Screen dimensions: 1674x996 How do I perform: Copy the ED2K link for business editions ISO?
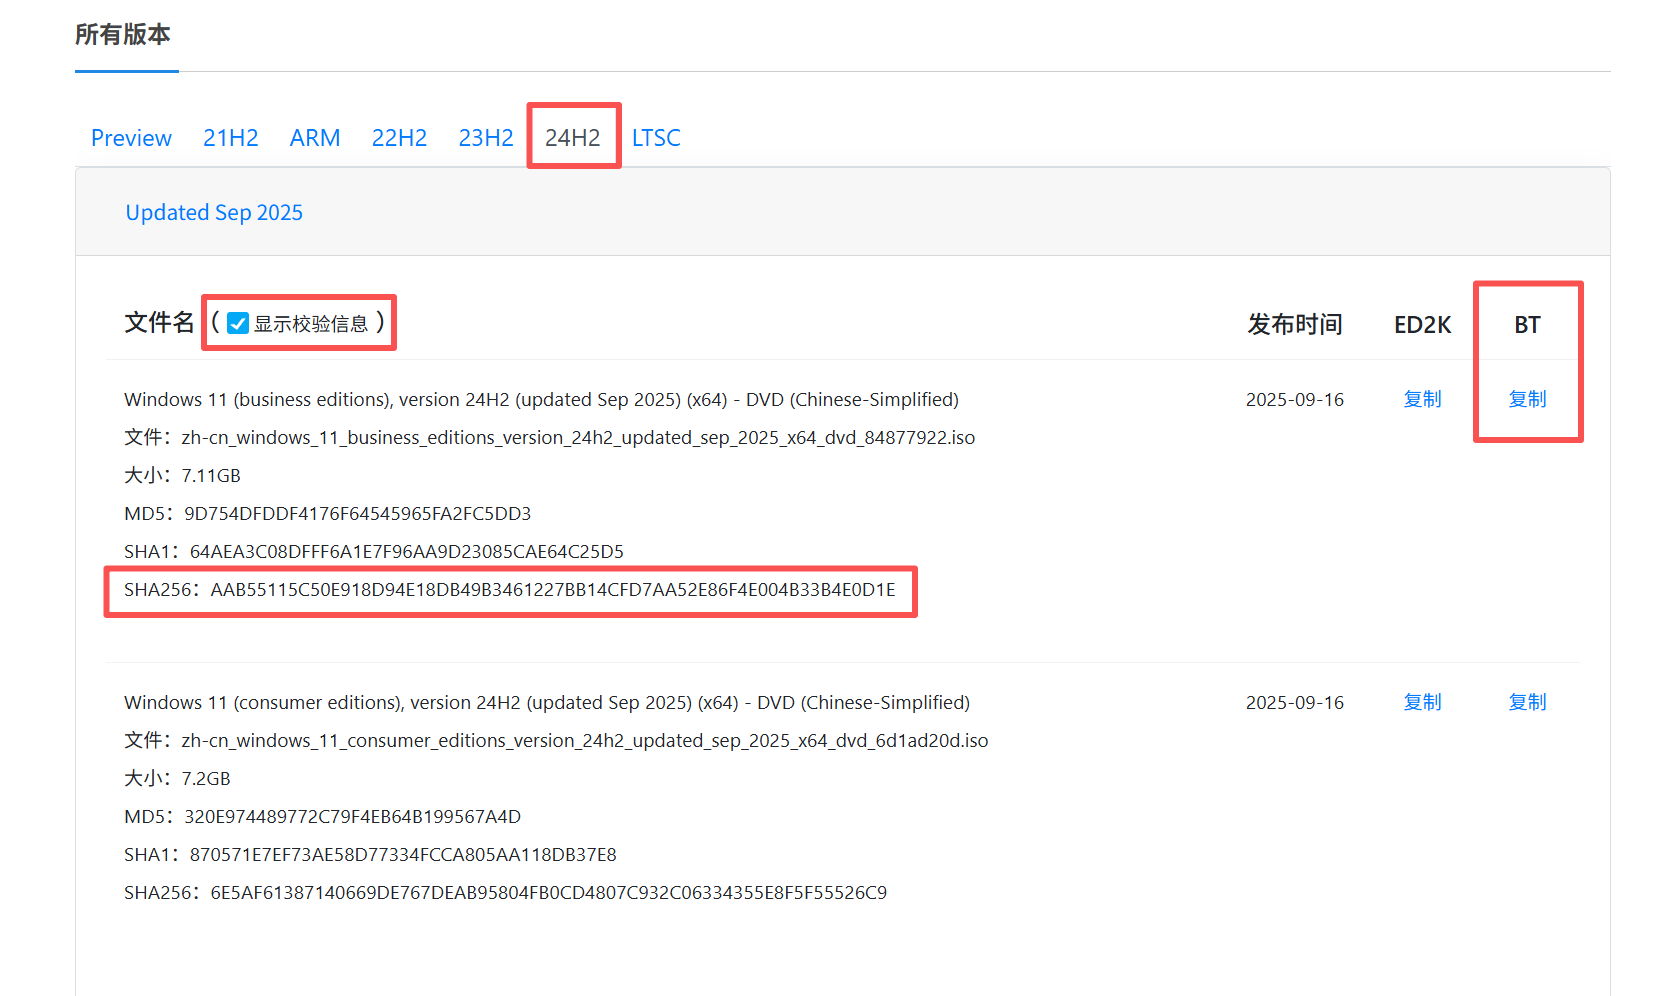point(1421,399)
